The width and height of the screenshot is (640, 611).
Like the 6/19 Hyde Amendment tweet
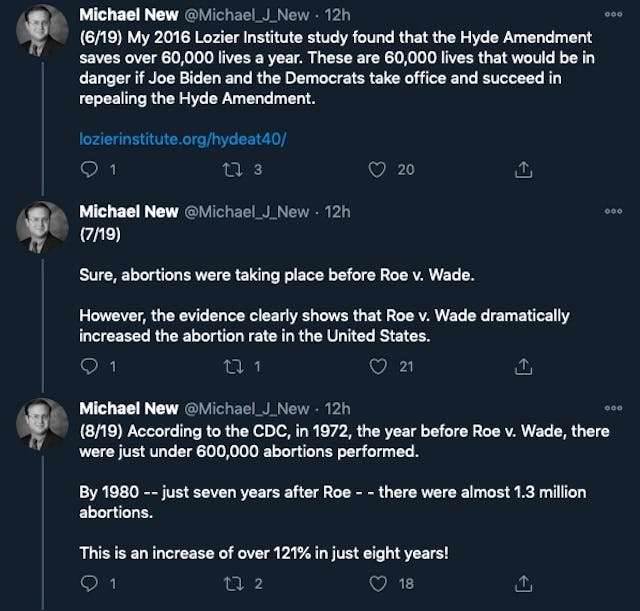pyautogui.click(x=377, y=170)
